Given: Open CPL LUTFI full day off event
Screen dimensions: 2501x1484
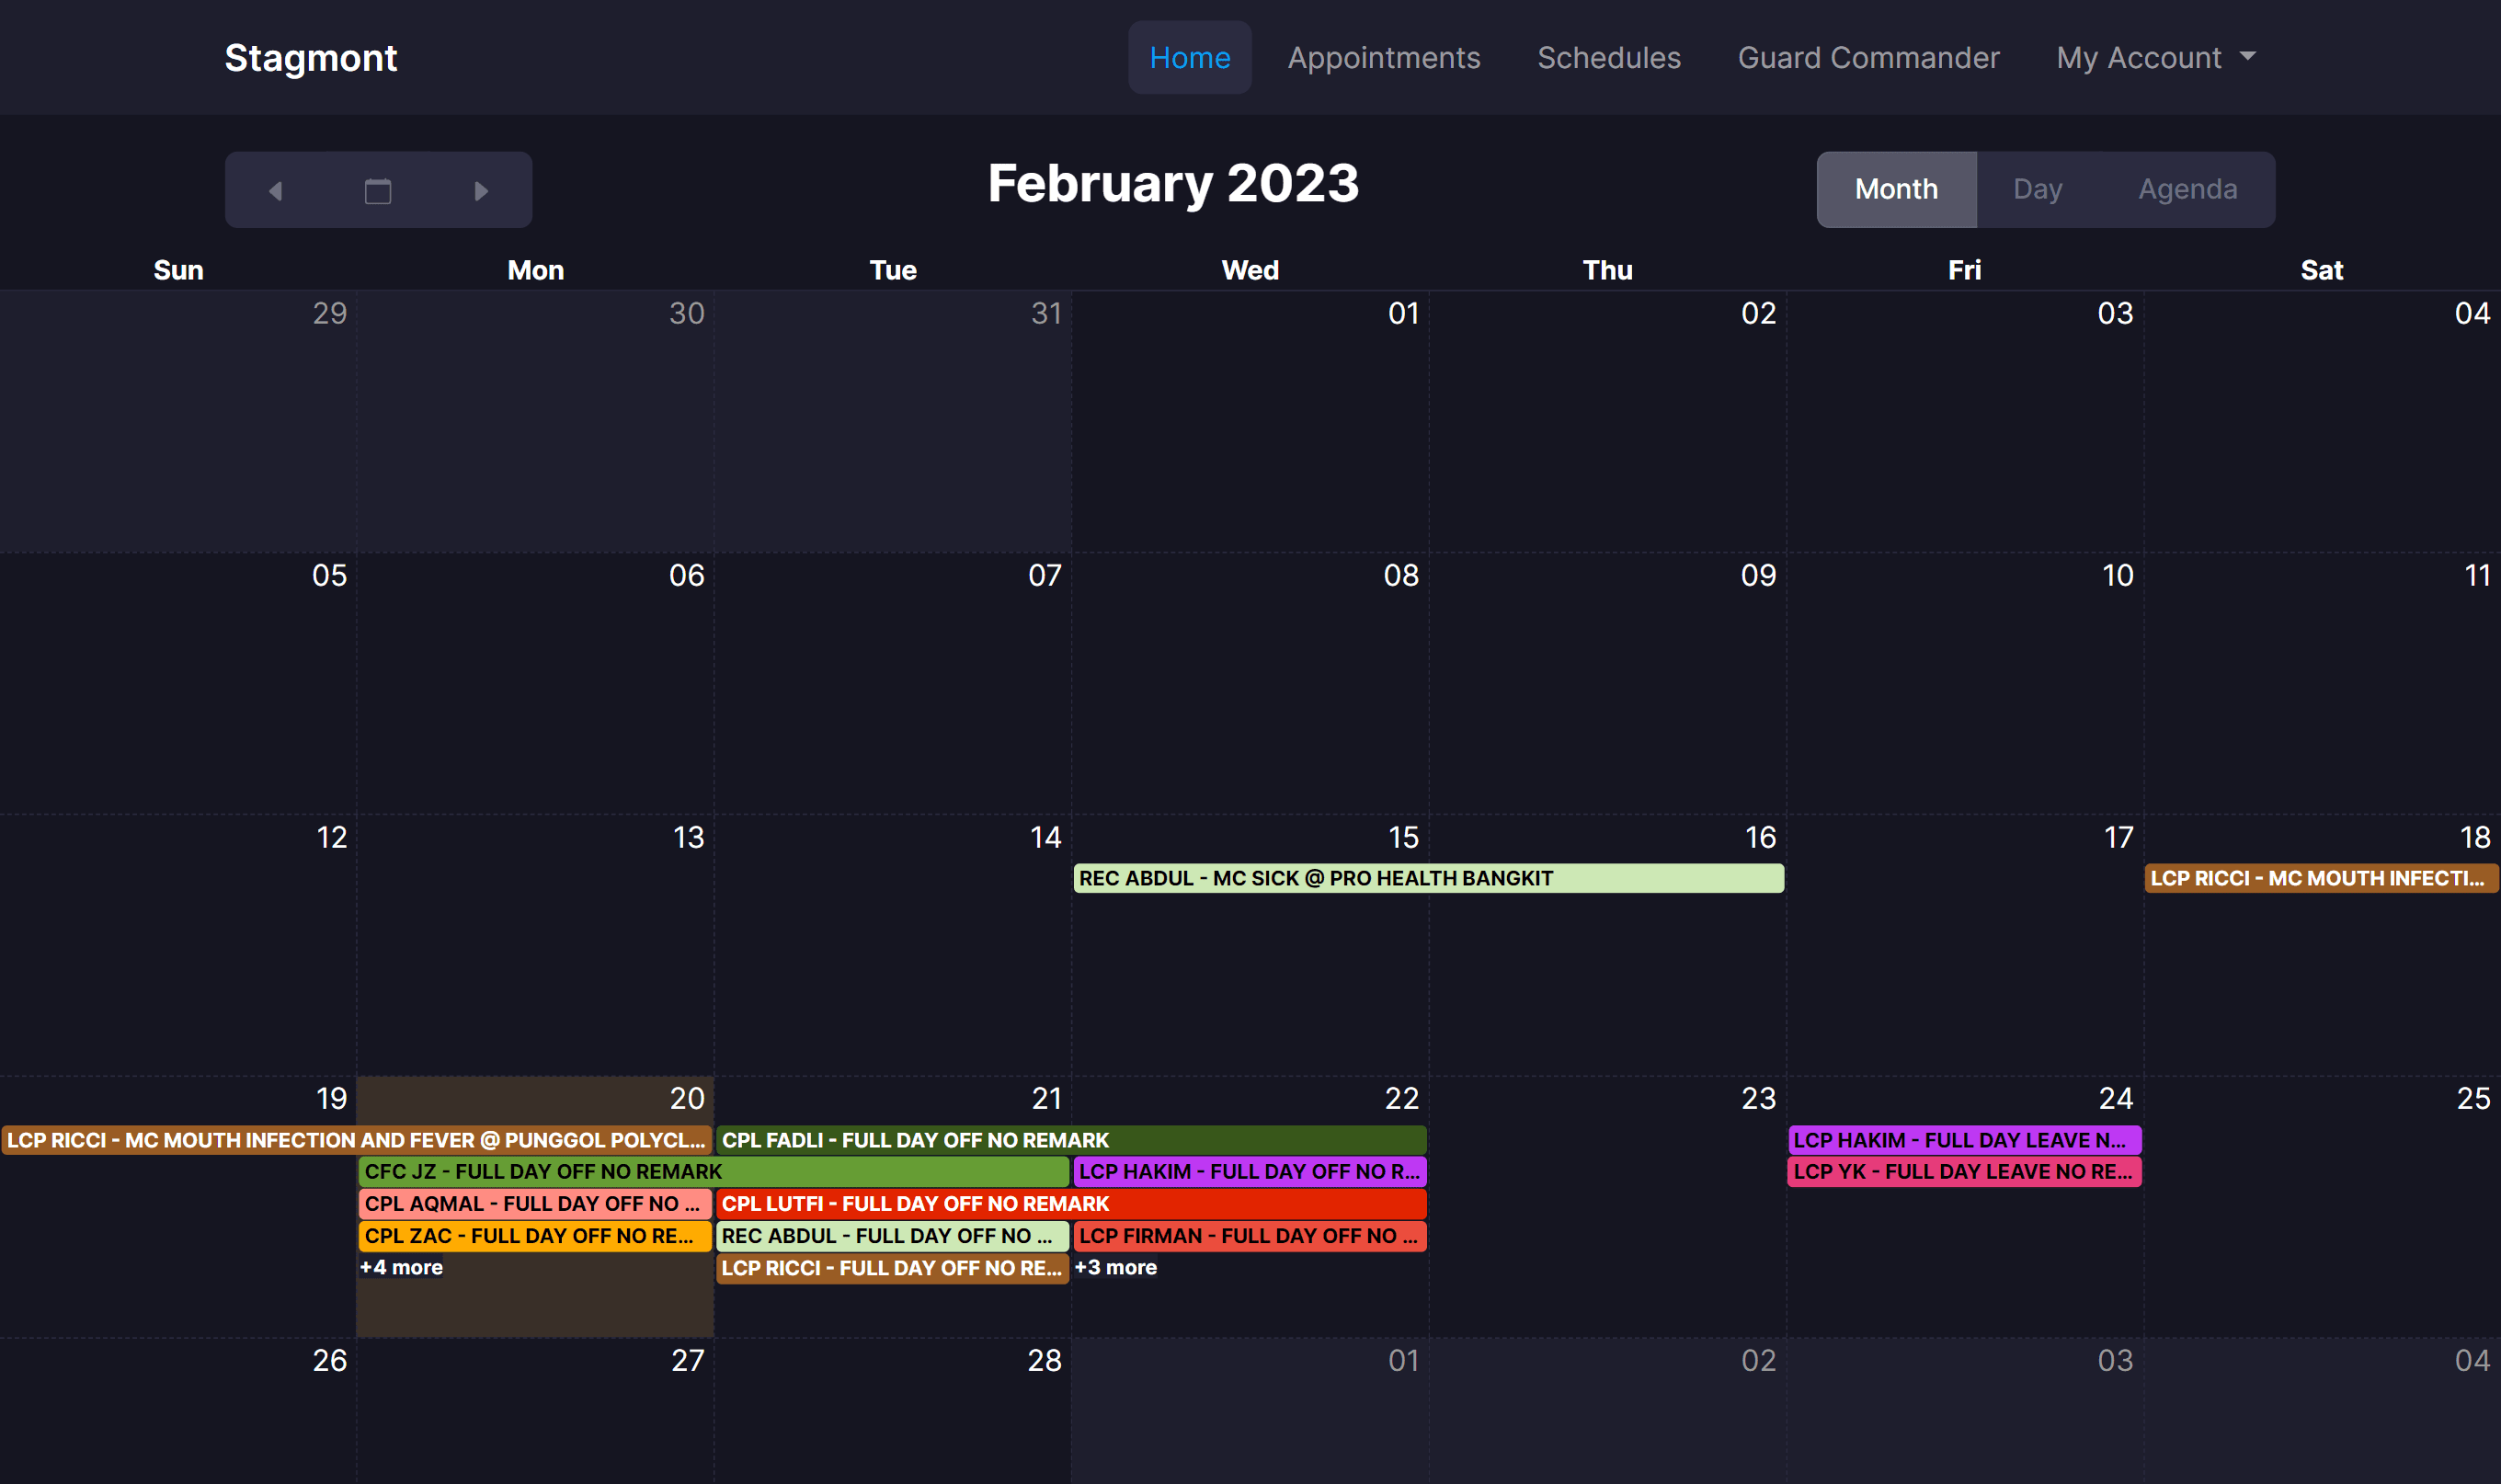Looking at the screenshot, I should pos(1070,1203).
